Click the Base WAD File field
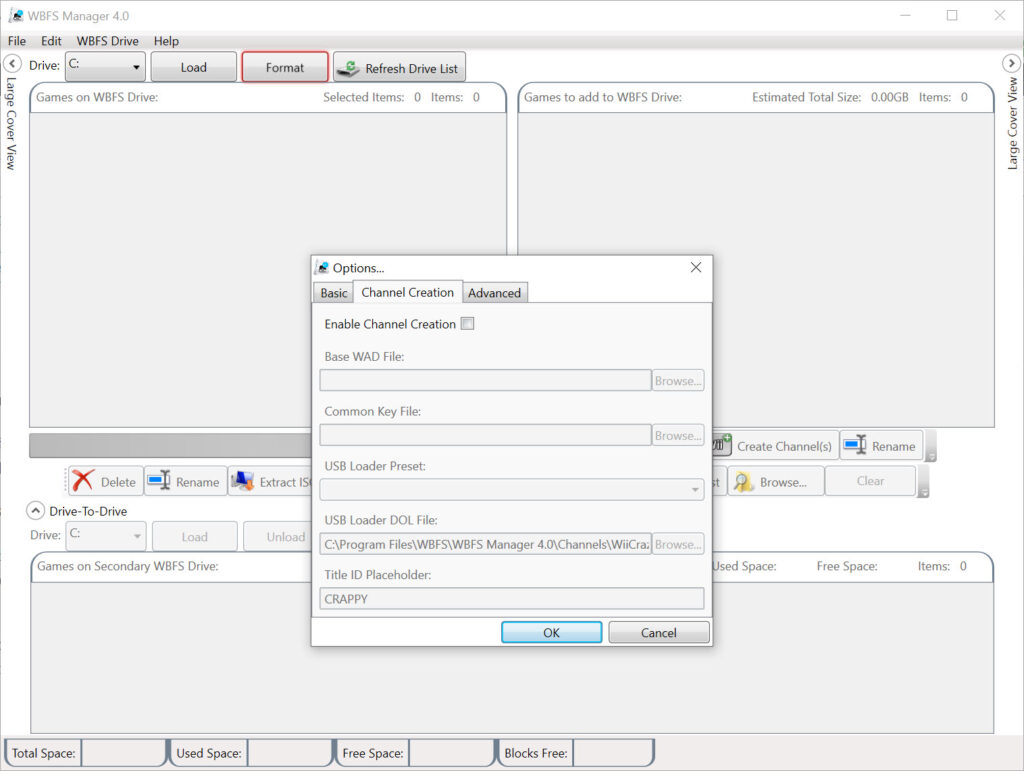Screen dimensions: 1024x771 485,380
